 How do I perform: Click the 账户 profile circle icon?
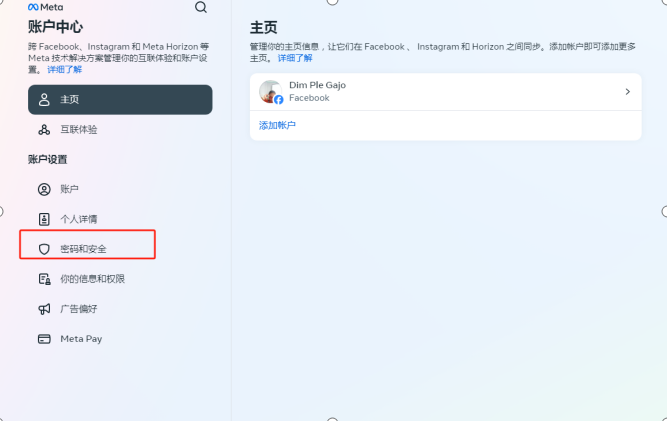(44, 189)
